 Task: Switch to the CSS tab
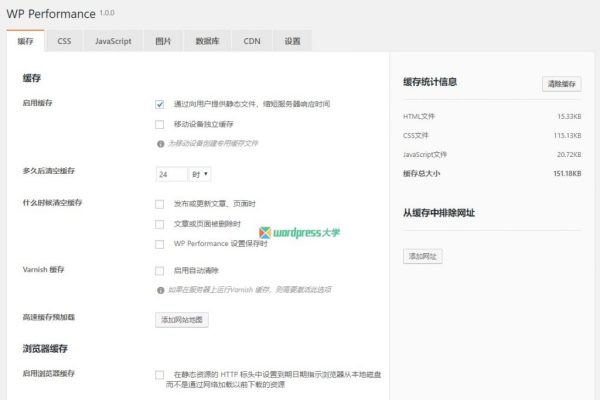(64, 41)
